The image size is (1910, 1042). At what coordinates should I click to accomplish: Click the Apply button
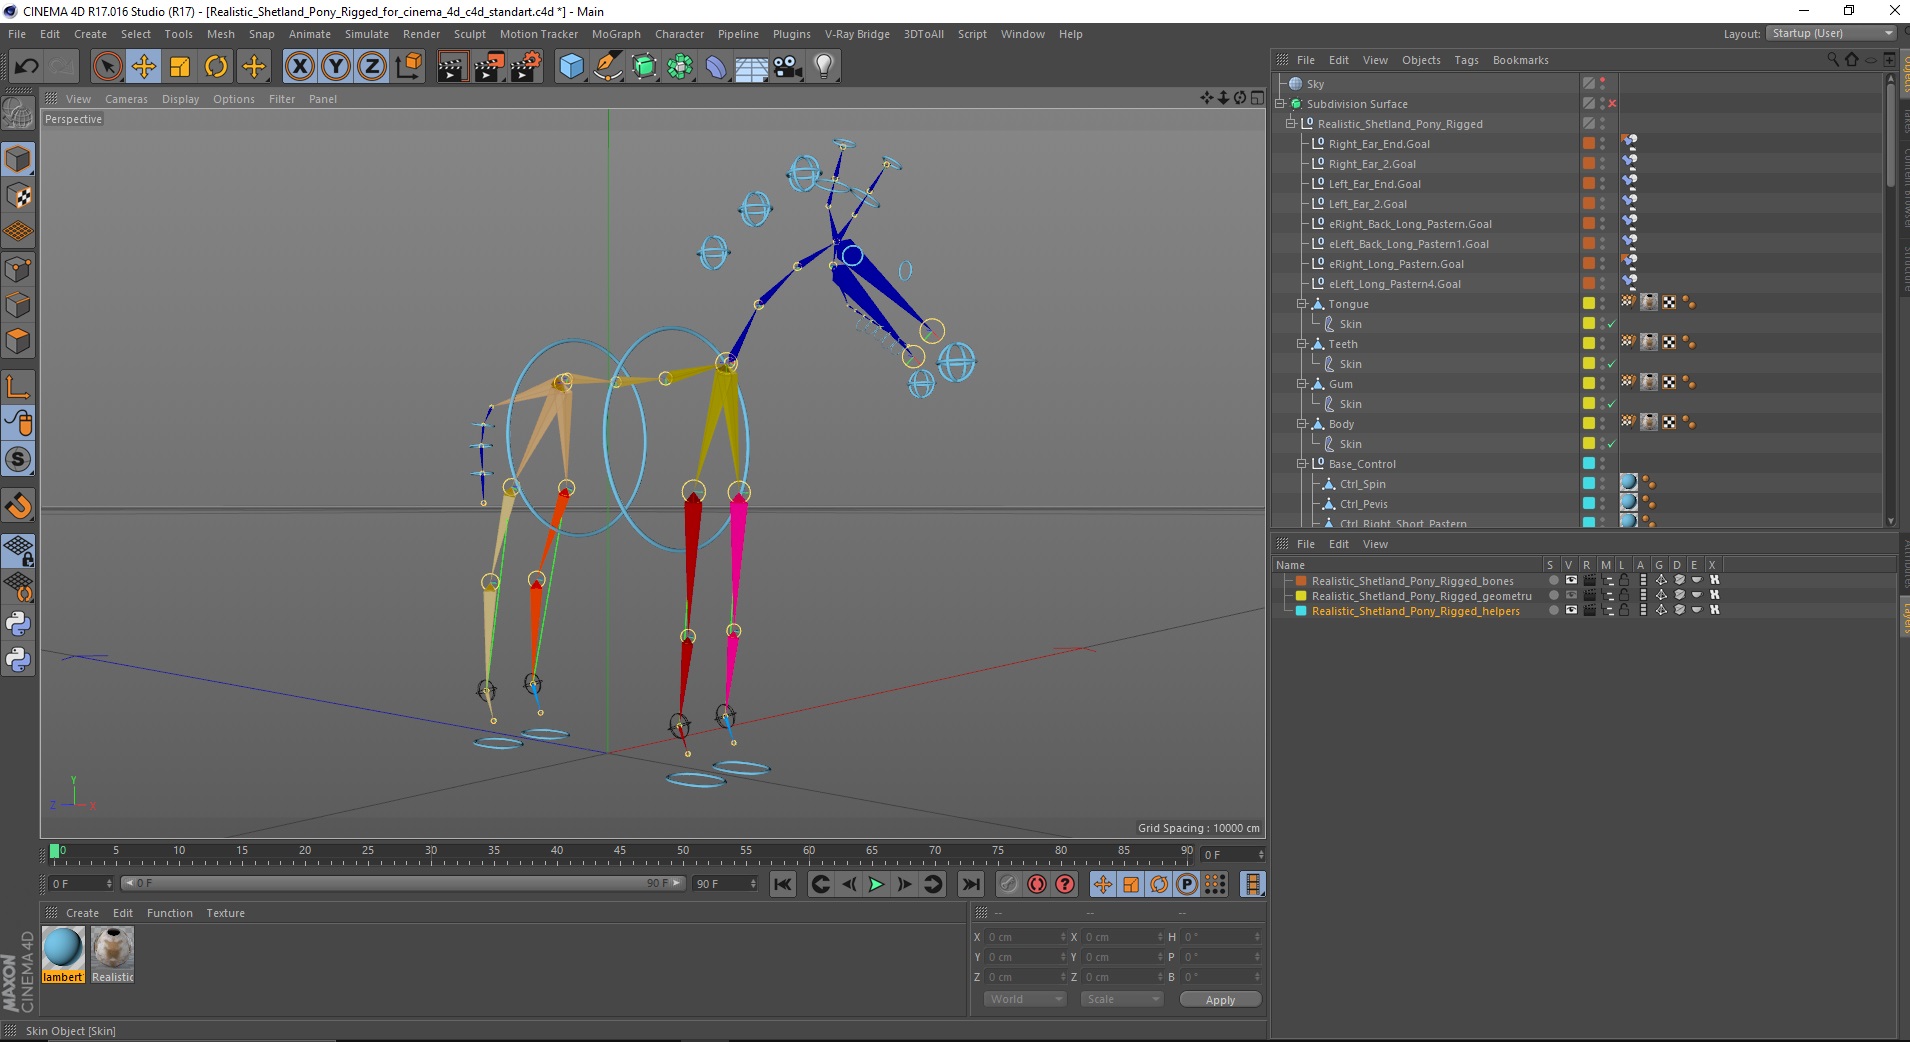(x=1220, y=1000)
